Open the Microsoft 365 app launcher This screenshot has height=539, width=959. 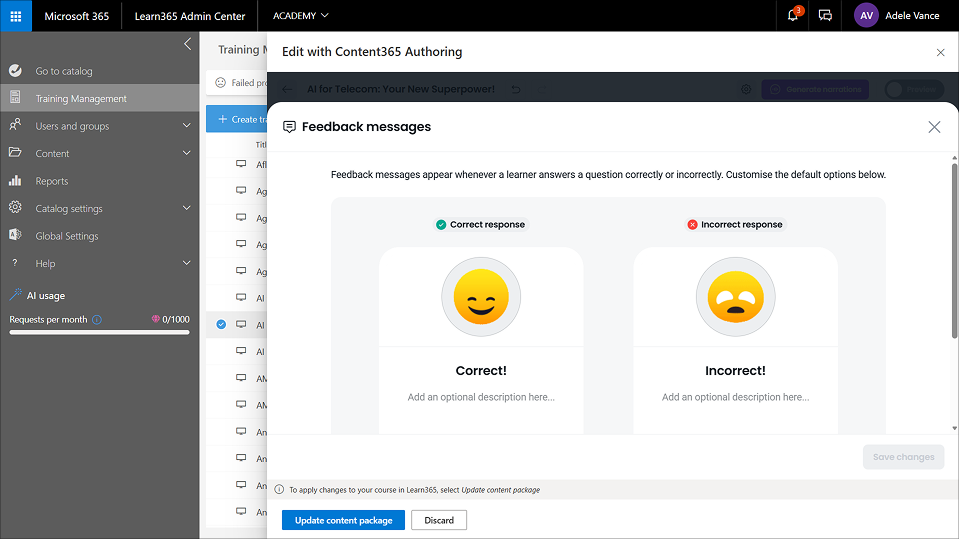(16, 16)
